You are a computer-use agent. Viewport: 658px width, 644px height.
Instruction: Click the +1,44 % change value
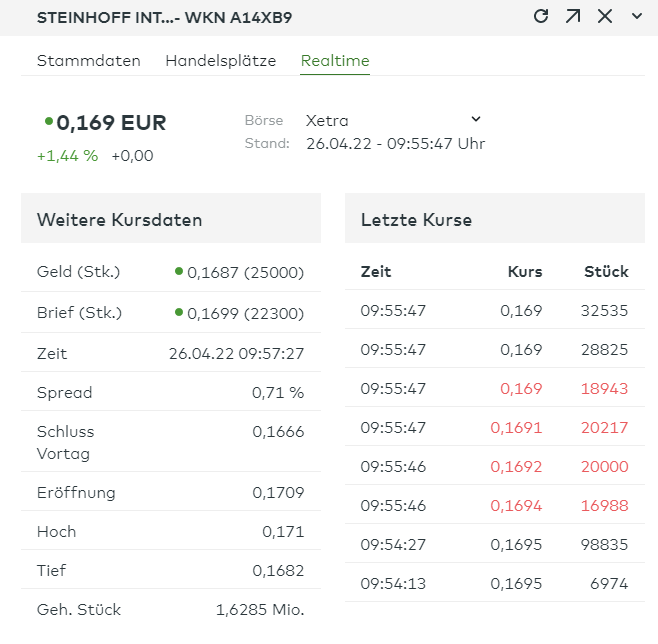point(67,155)
